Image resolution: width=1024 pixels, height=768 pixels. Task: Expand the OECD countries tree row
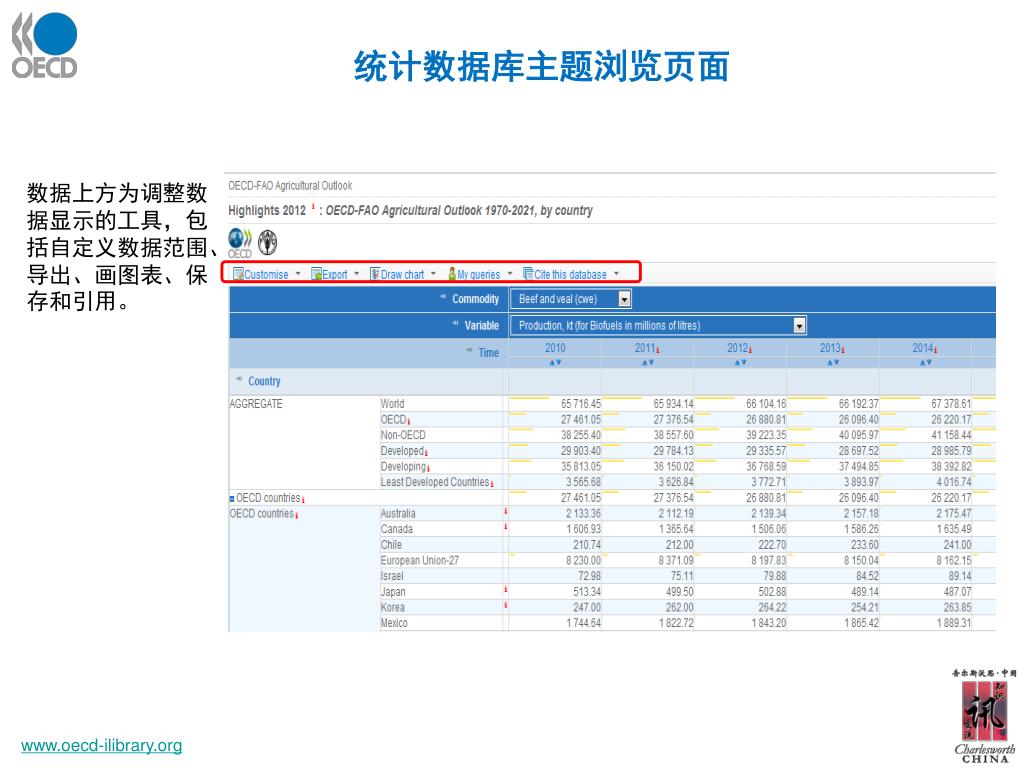(232, 498)
